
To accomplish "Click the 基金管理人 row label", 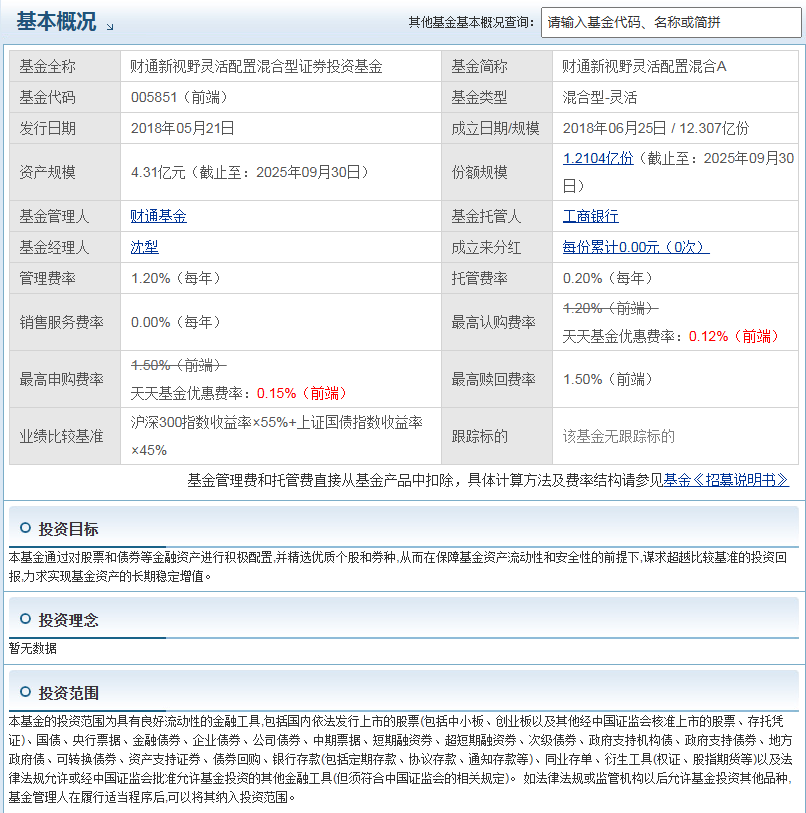I will click(x=54, y=216).
